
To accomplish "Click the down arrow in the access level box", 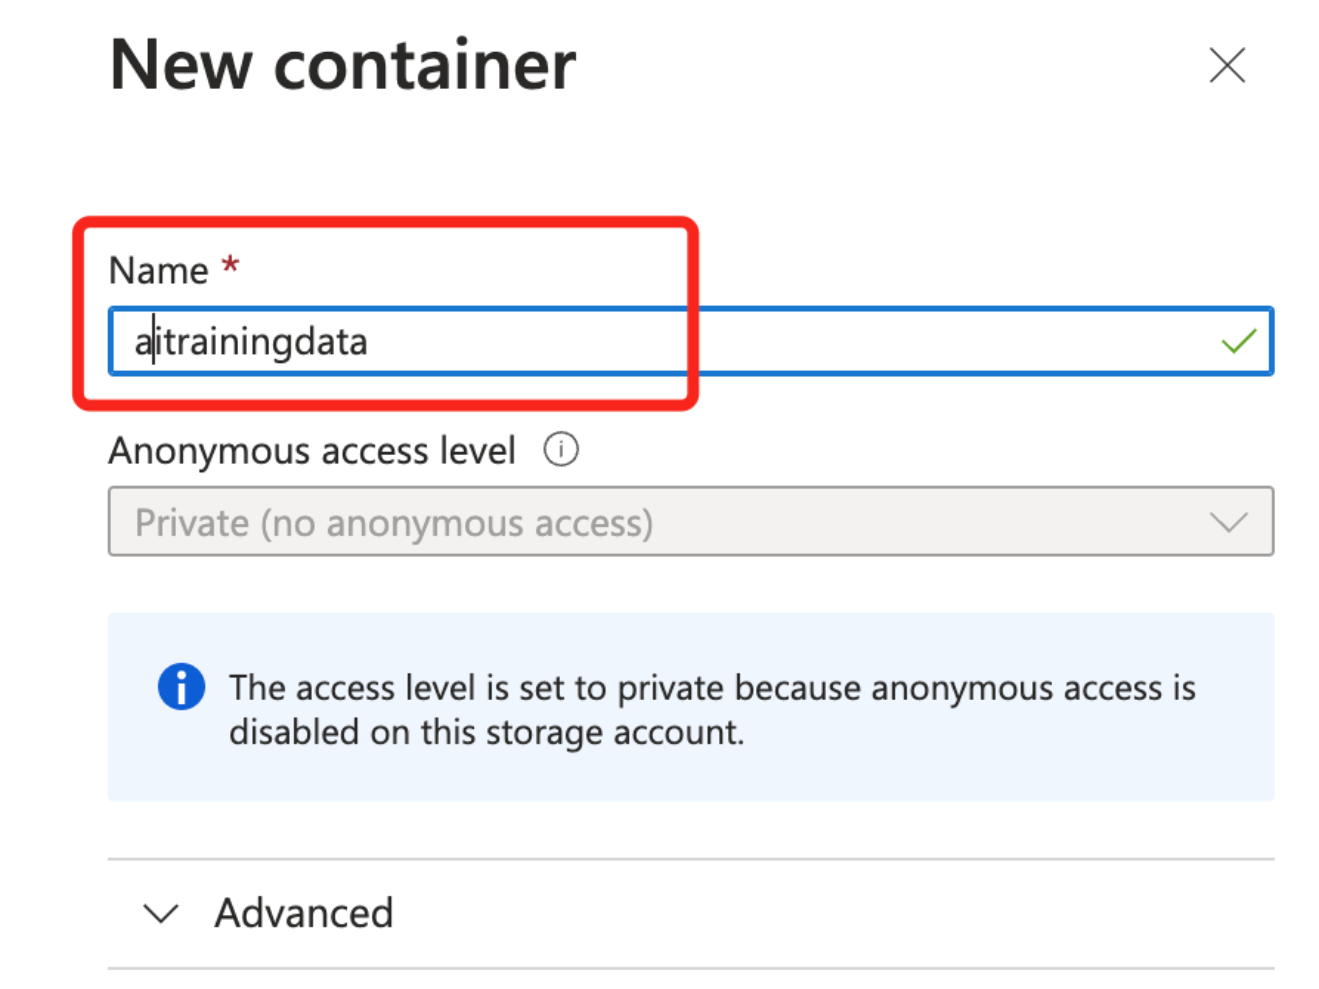I will [x=1228, y=522].
